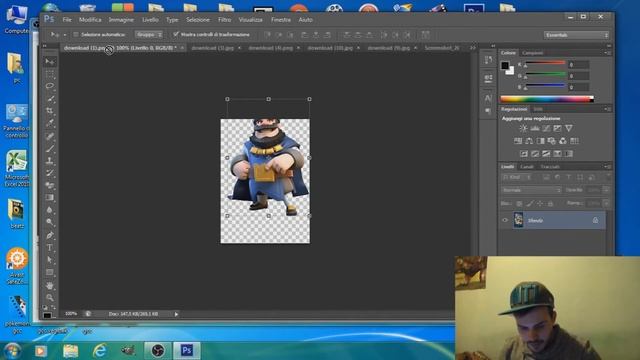The width and height of the screenshot is (640, 360).
Task: Select the Hand tool
Action: 50,285
